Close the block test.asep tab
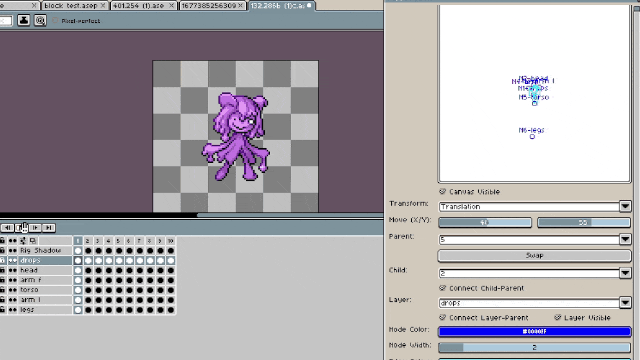 point(103,5)
